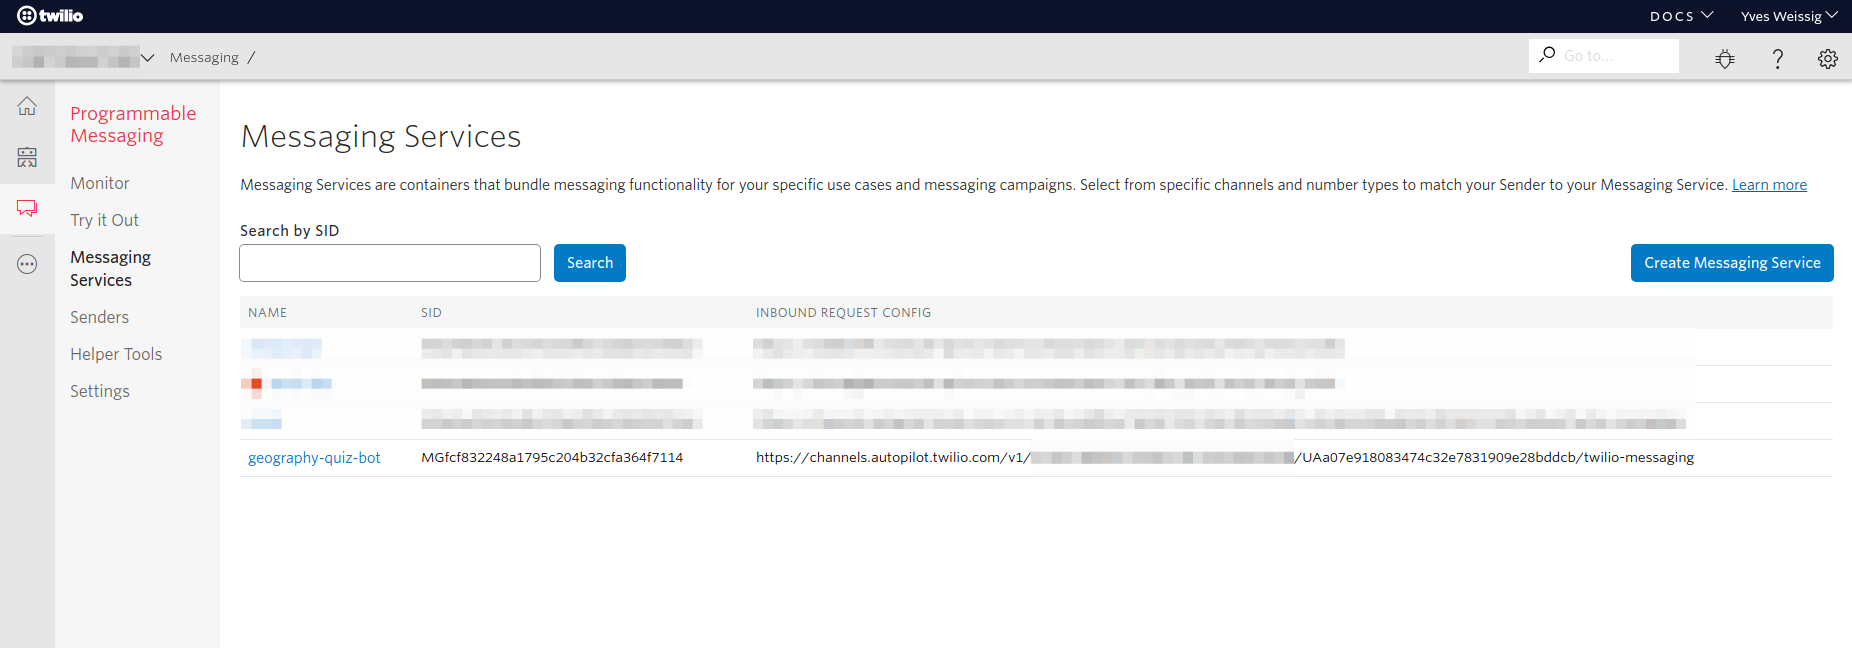Click the INBOUND REQUEST CONFIG header
Viewport: 1852px width, 648px height.
843,313
